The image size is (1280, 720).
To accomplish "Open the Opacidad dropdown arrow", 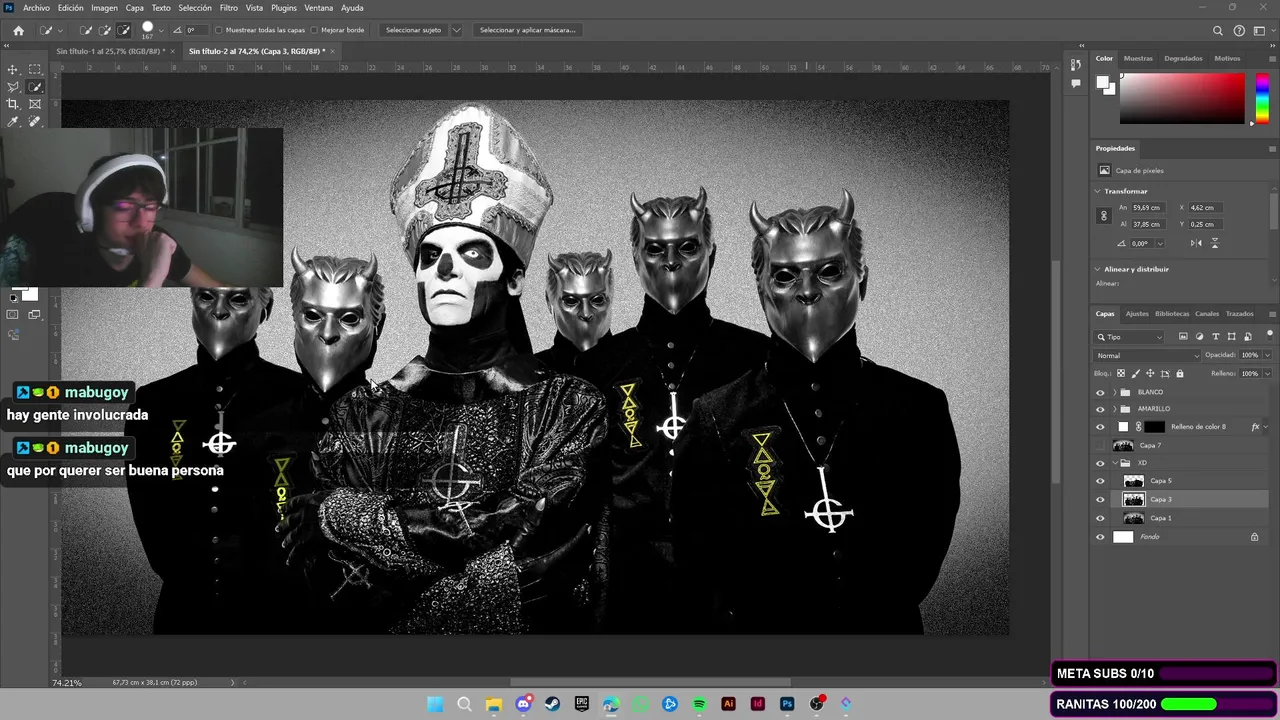I will point(1268,355).
